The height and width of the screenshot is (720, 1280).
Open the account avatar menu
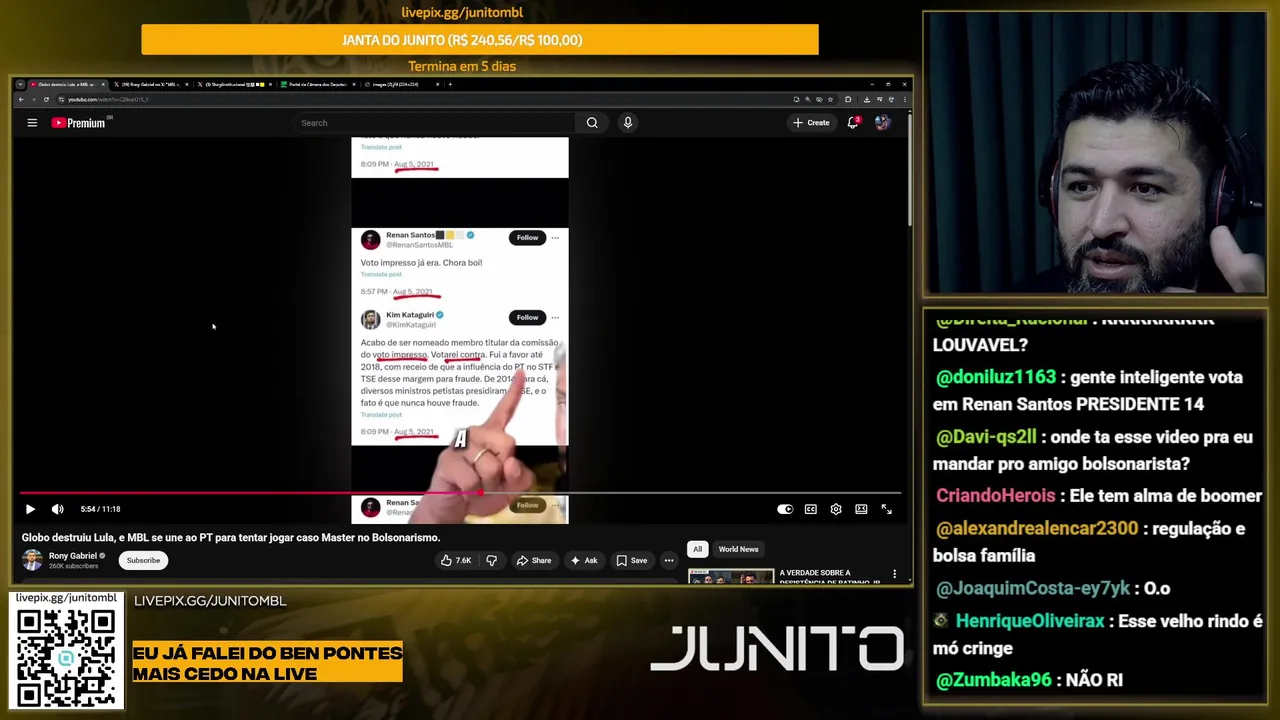[882, 123]
